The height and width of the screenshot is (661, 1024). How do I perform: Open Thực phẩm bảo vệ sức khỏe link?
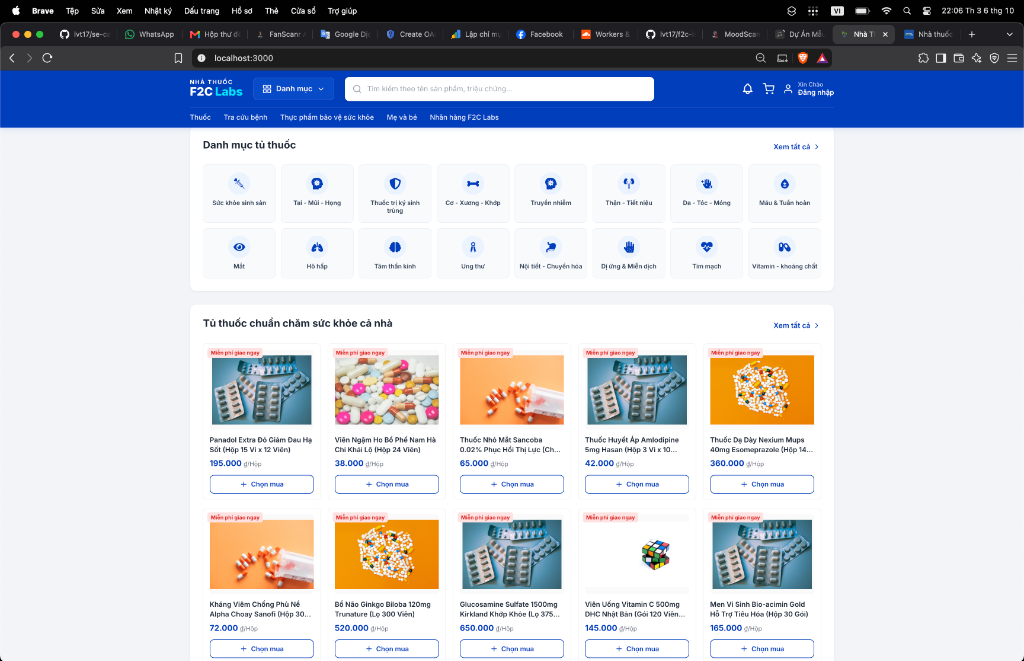[327, 118]
